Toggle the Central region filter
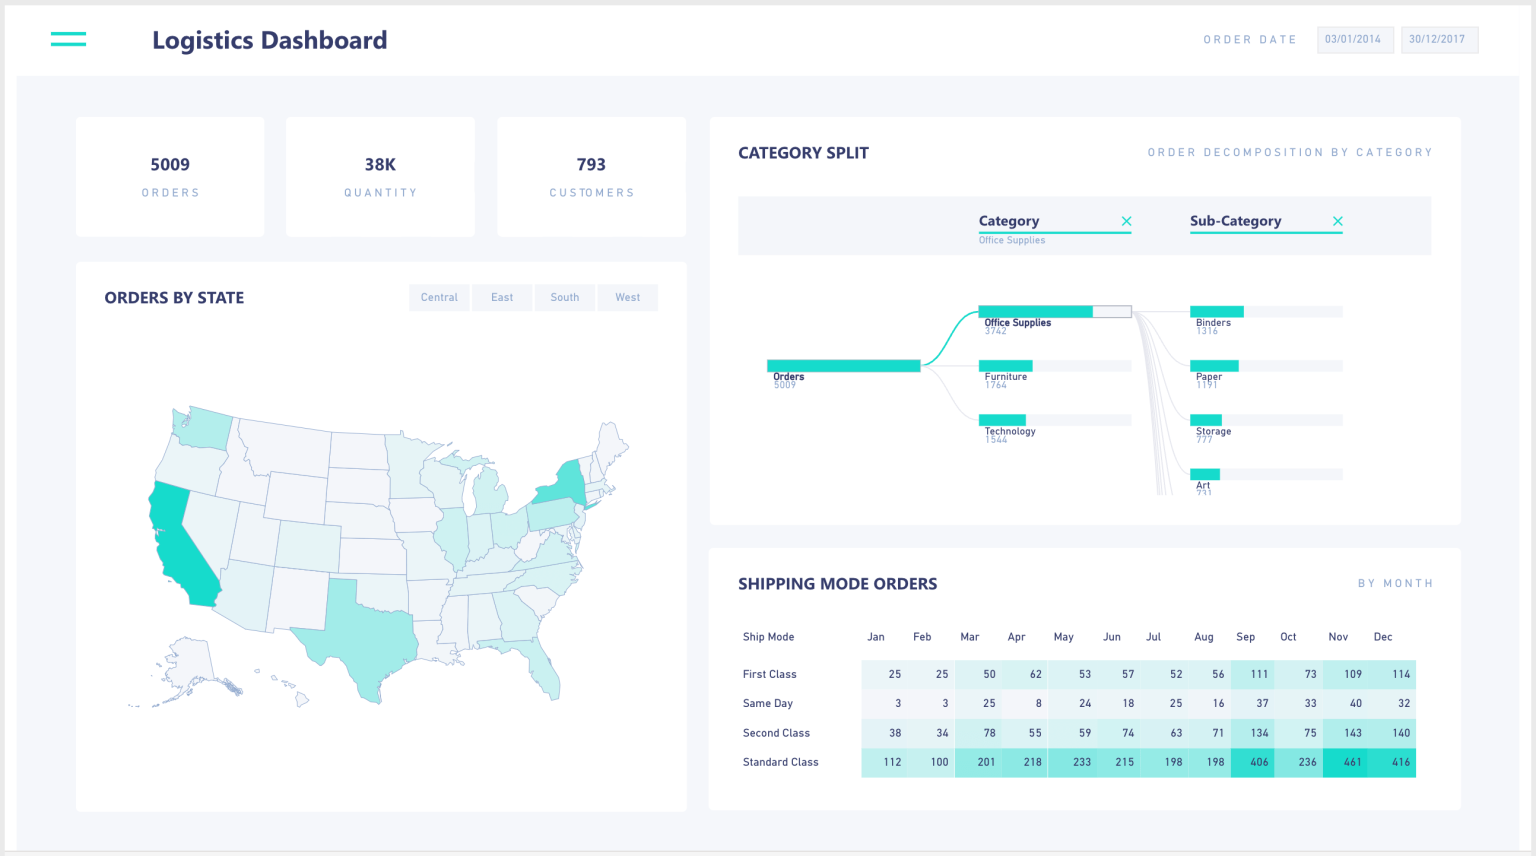The height and width of the screenshot is (856, 1536). [x=439, y=297]
